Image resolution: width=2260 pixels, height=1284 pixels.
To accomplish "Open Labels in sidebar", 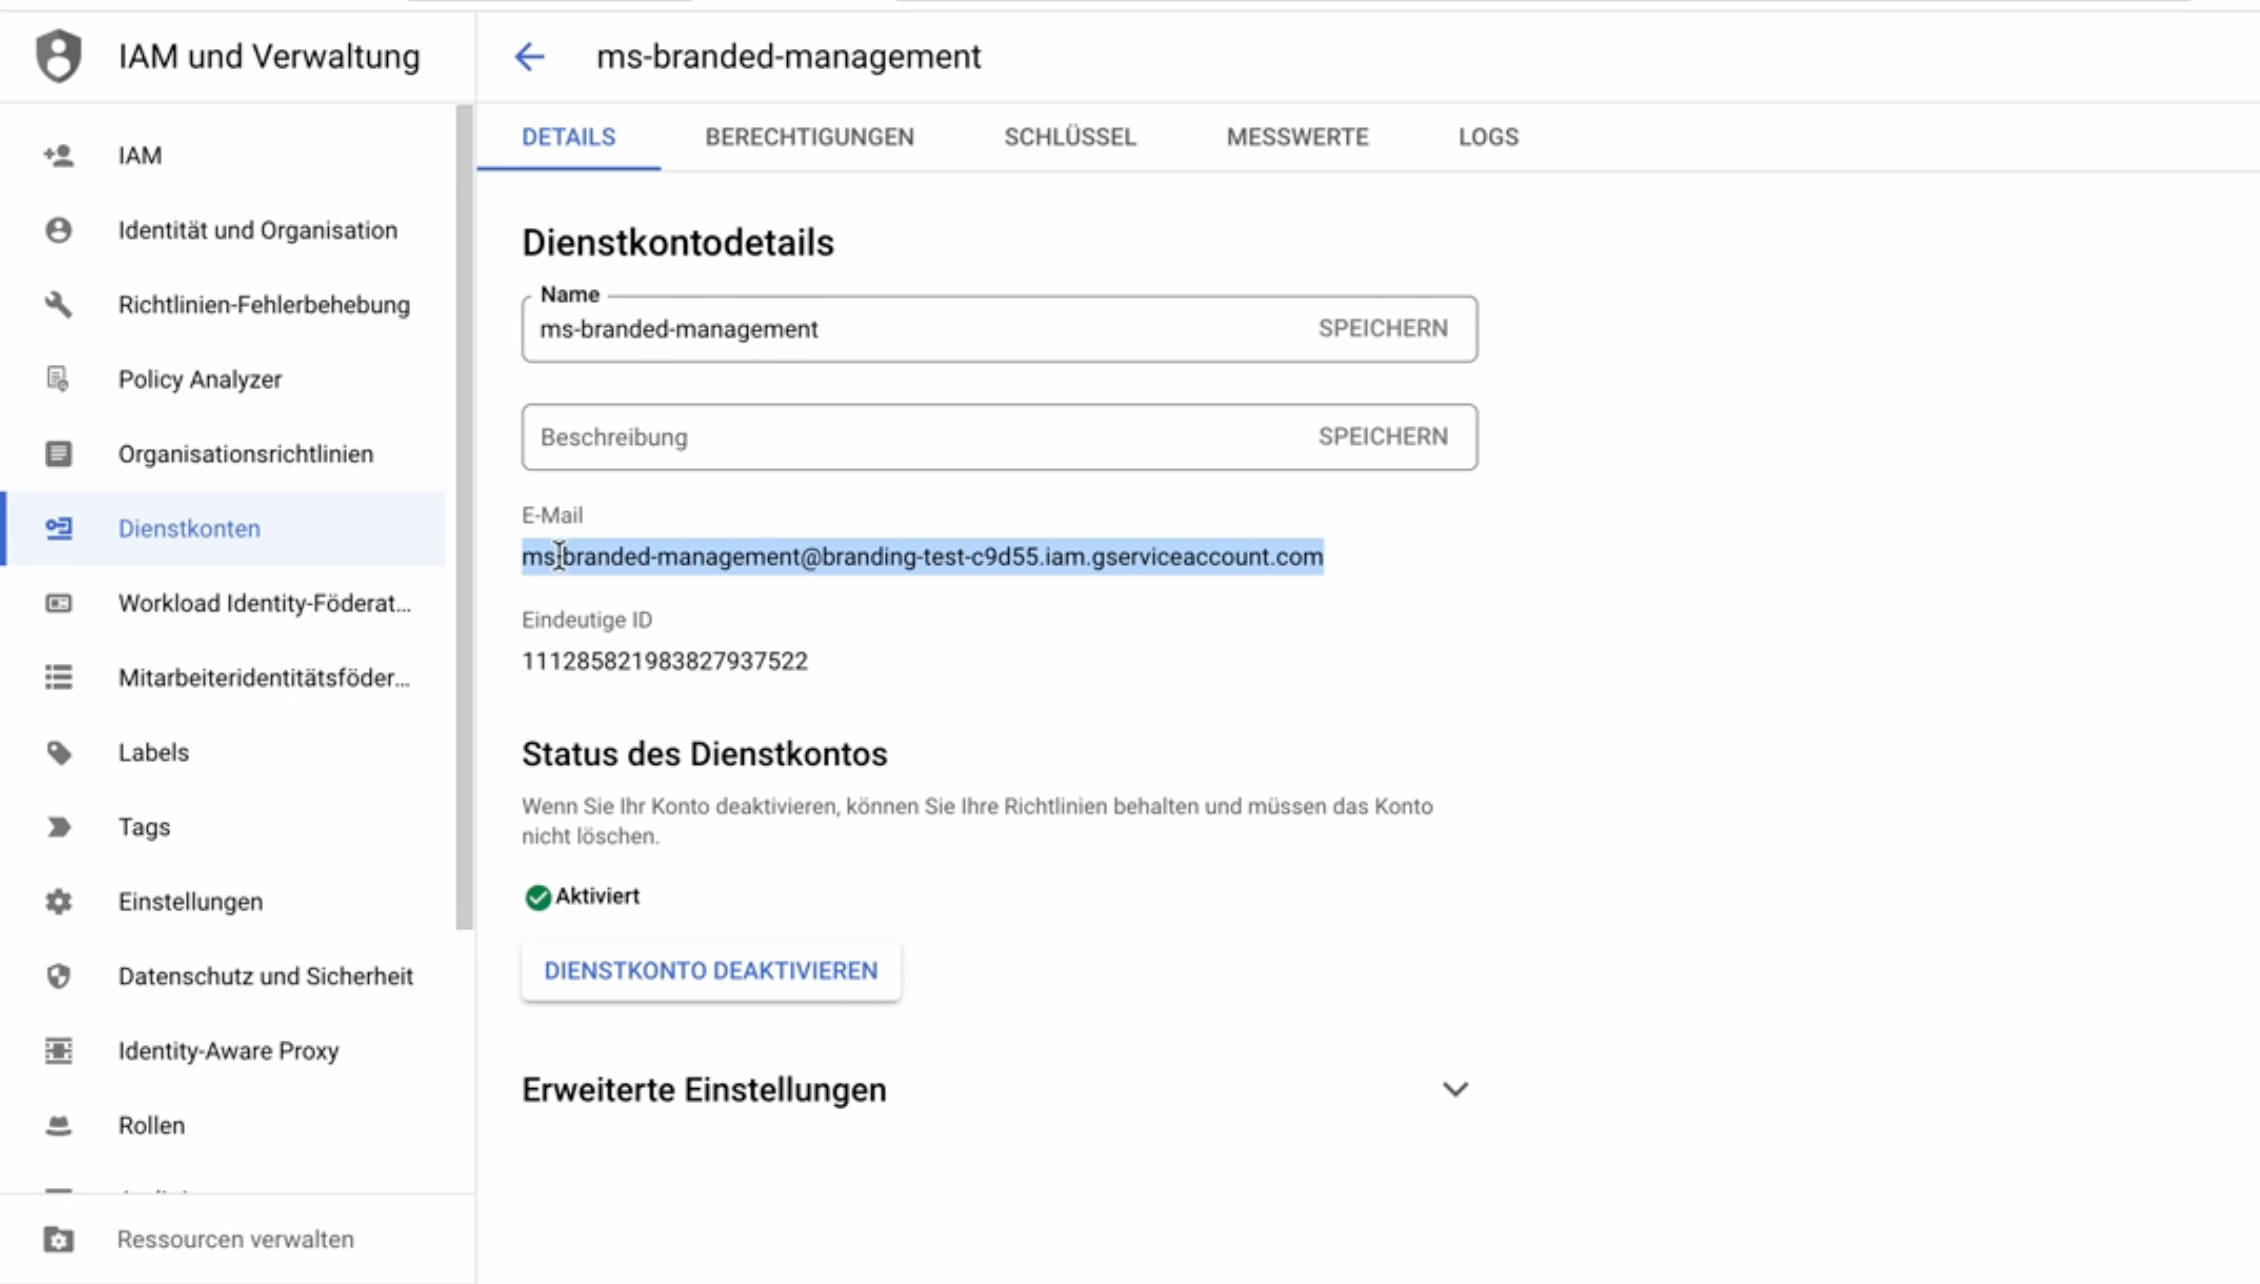I will [224, 752].
